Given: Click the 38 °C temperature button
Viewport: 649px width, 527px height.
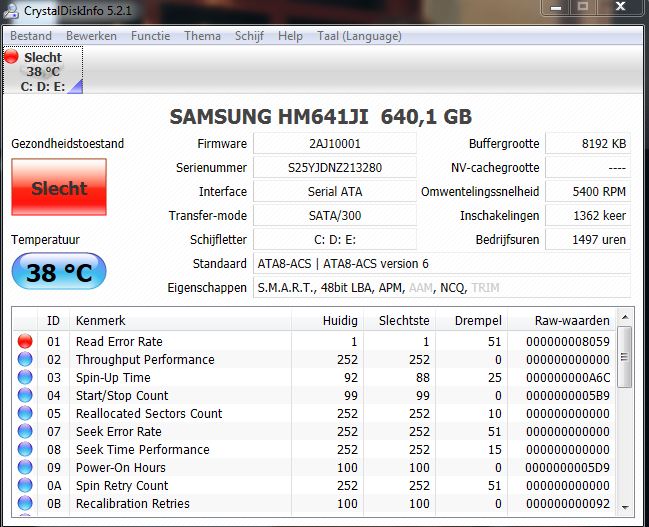Looking at the screenshot, I should [59, 272].
